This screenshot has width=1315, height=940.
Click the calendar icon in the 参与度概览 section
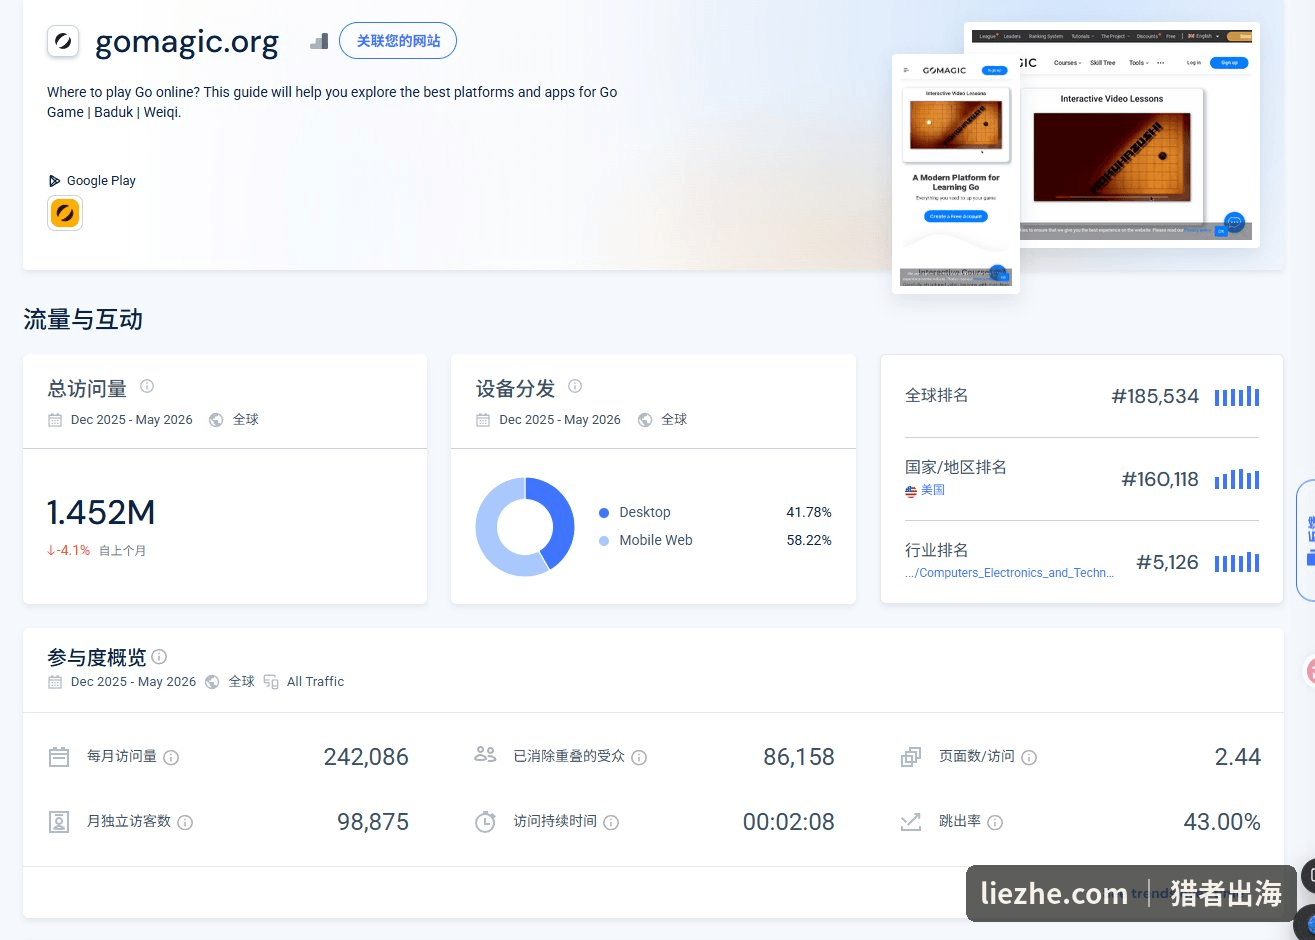pos(55,682)
